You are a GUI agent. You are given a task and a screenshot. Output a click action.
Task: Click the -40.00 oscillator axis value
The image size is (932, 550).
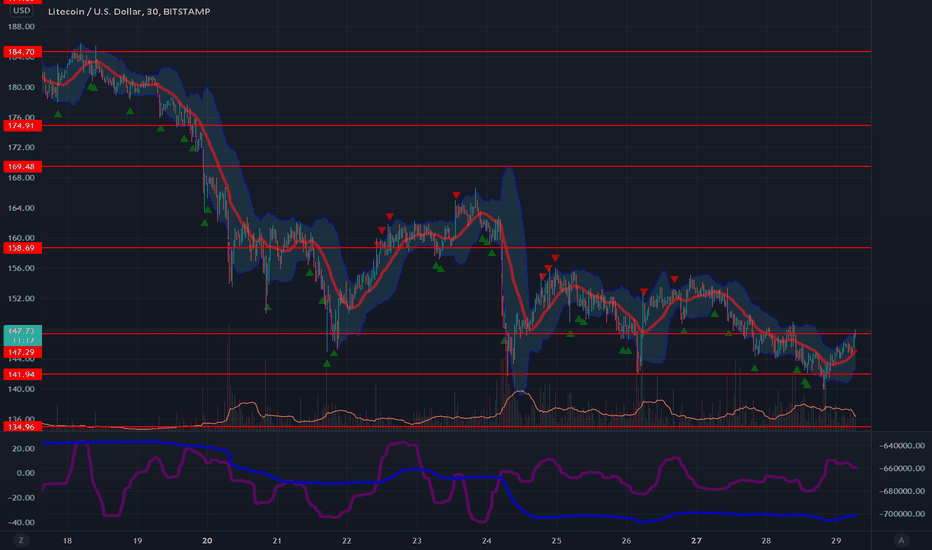click(20, 523)
